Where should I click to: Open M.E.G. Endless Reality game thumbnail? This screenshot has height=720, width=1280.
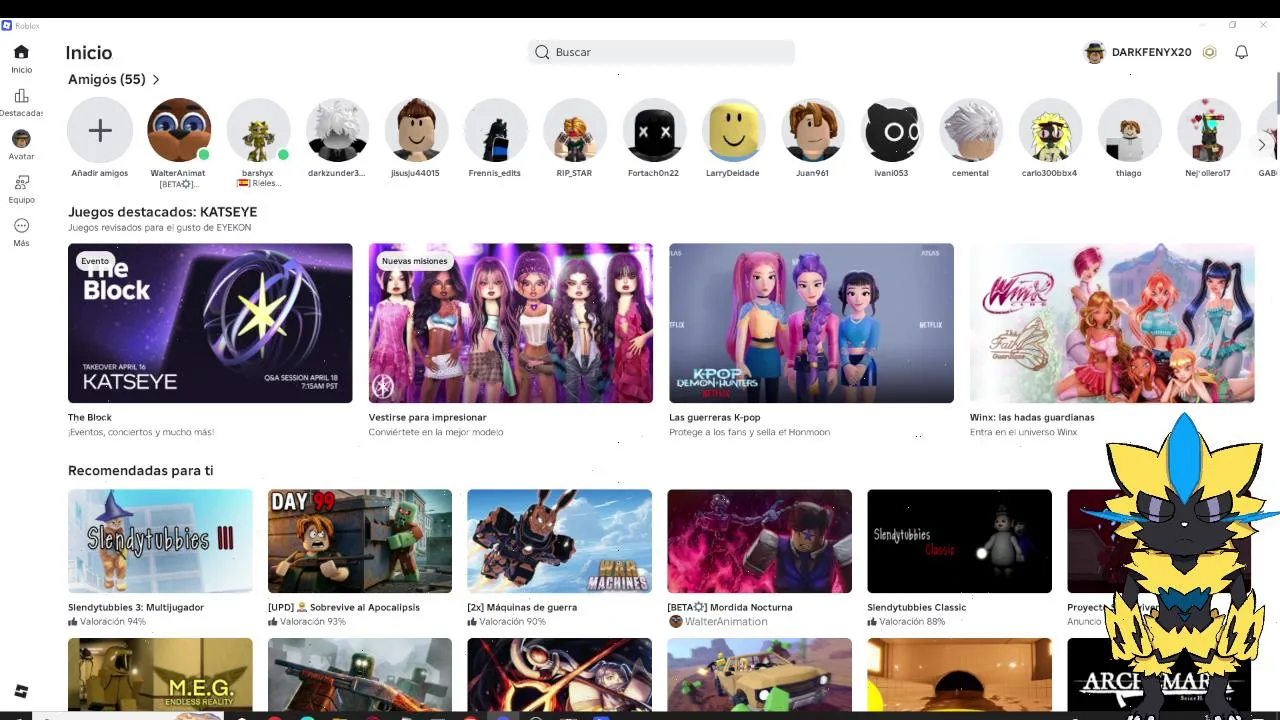[x=160, y=674]
